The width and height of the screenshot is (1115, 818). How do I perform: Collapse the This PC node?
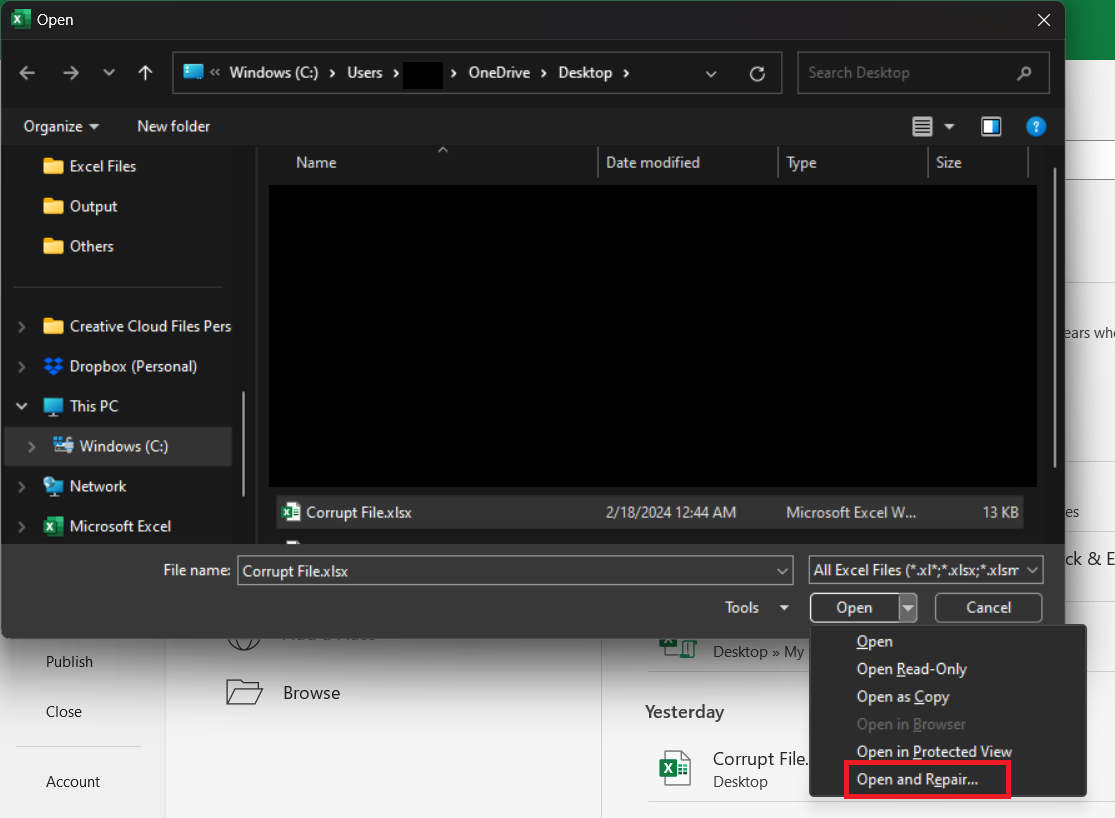21,406
